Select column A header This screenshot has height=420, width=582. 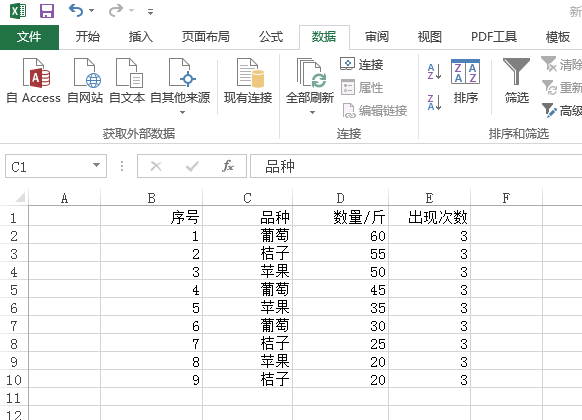[65, 198]
